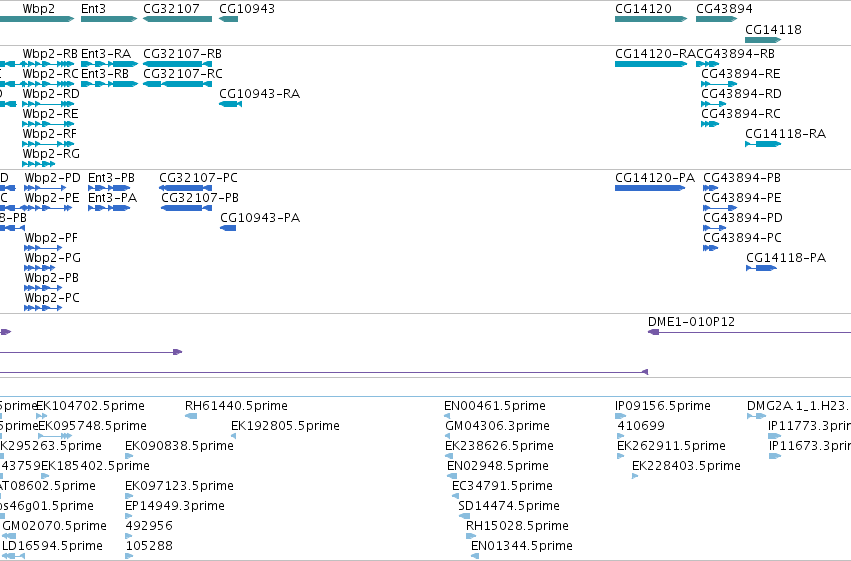The width and height of the screenshot is (851, 561).
Task: Select transcript CG32107-RB
Action: click(177, 64)
